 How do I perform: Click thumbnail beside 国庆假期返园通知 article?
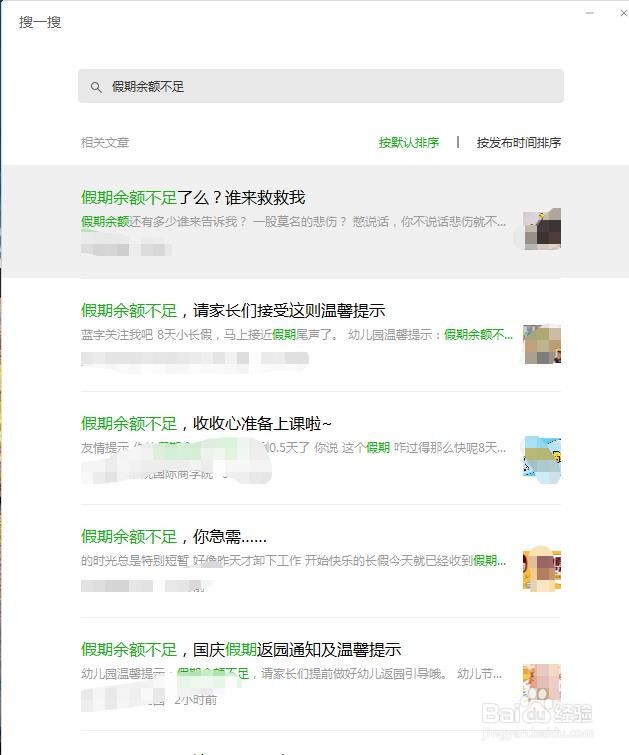(542, 683)
